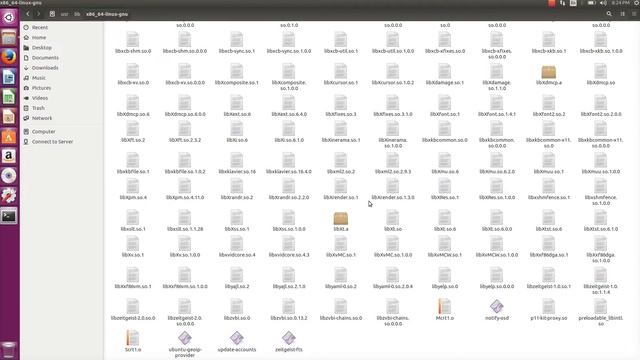Select the libXrender.so.1 file
The height and width of the screenshot is (360, 640).
click(341, 190)
